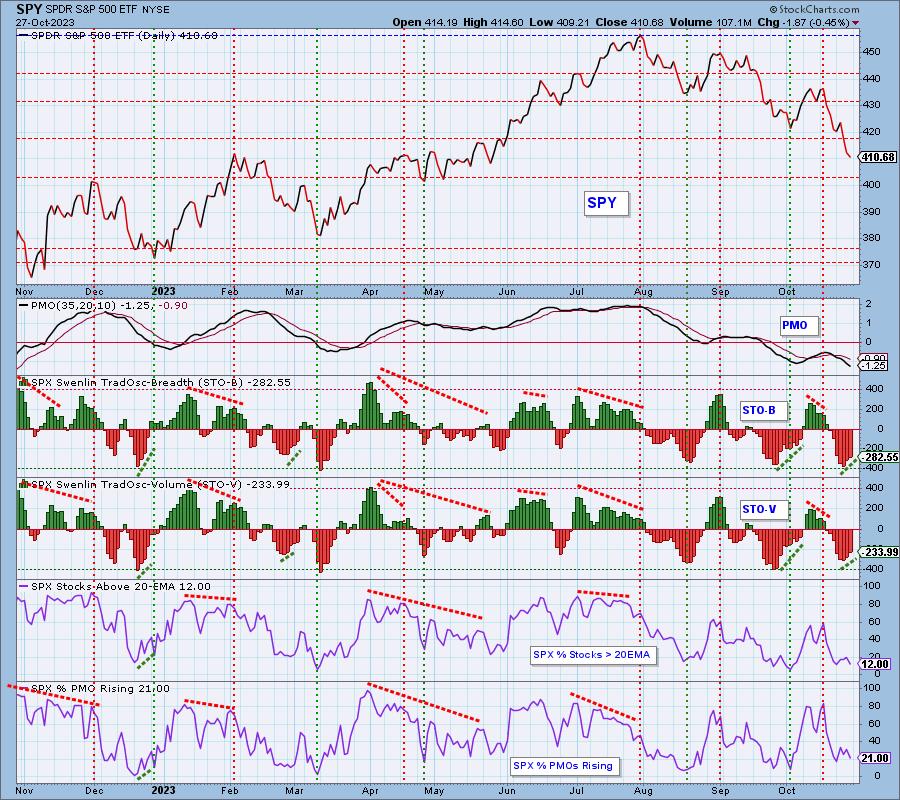The height and width of the screenshot is (800, 900).
Task: Click the 12.00 value label on right axis
Action: point(875,664)
